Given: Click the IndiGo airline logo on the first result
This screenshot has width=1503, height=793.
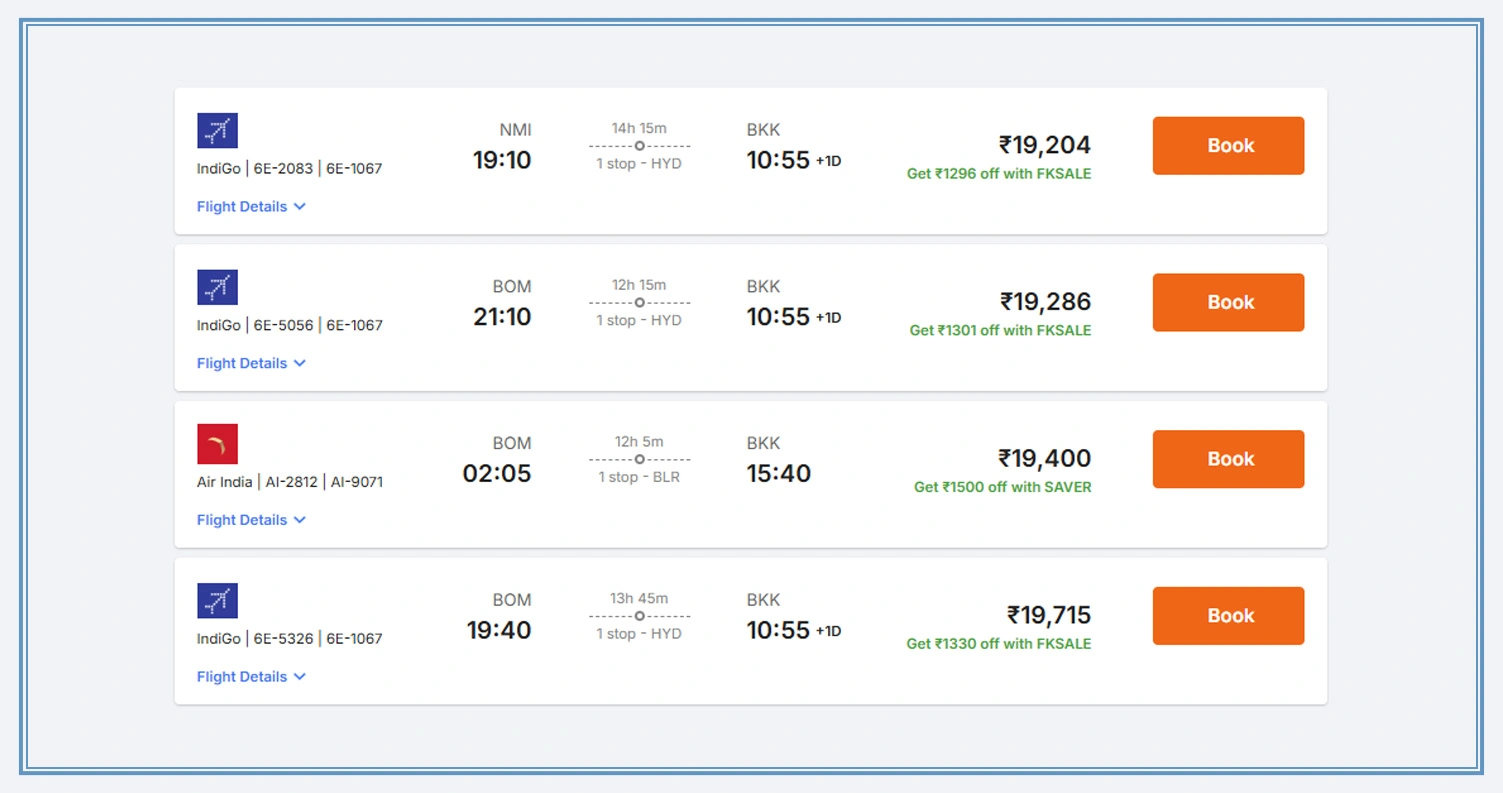Looking at the screenshot, I should (217, 130).
